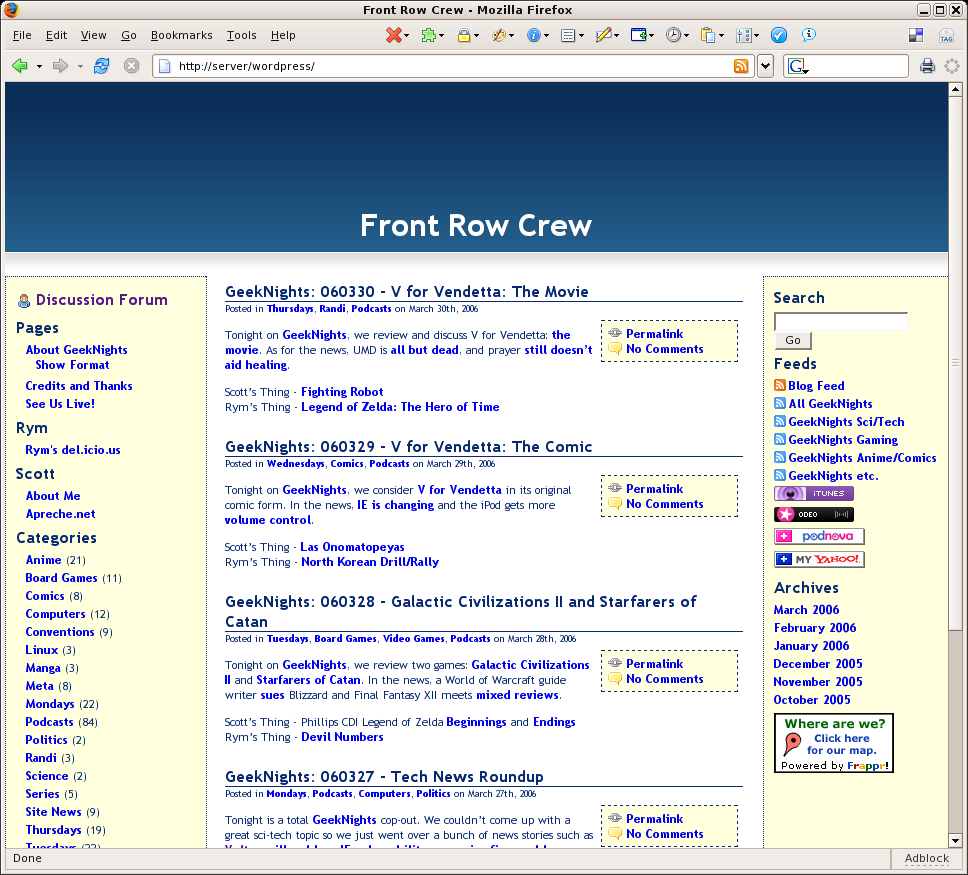This screenshot has height=875, width=968.
Task: Click the blue checkmark toolbar icon
Action: point(779,35)
